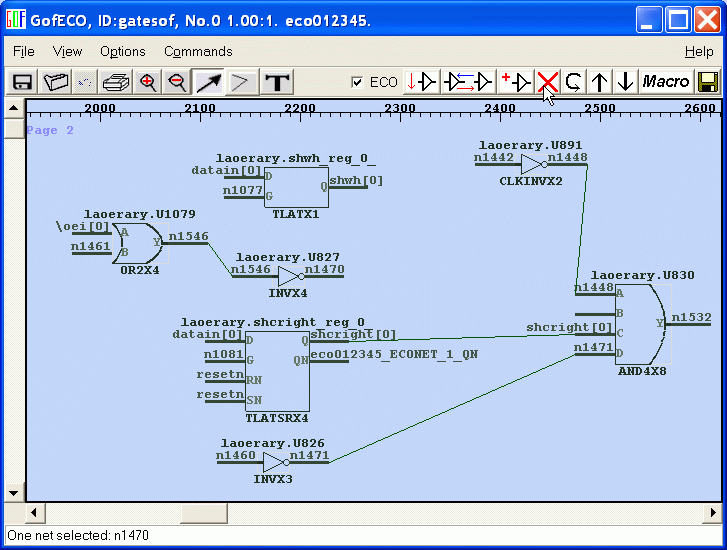Open the Options menu
Screen dimensions: 727x550
(x=122, y=51)
